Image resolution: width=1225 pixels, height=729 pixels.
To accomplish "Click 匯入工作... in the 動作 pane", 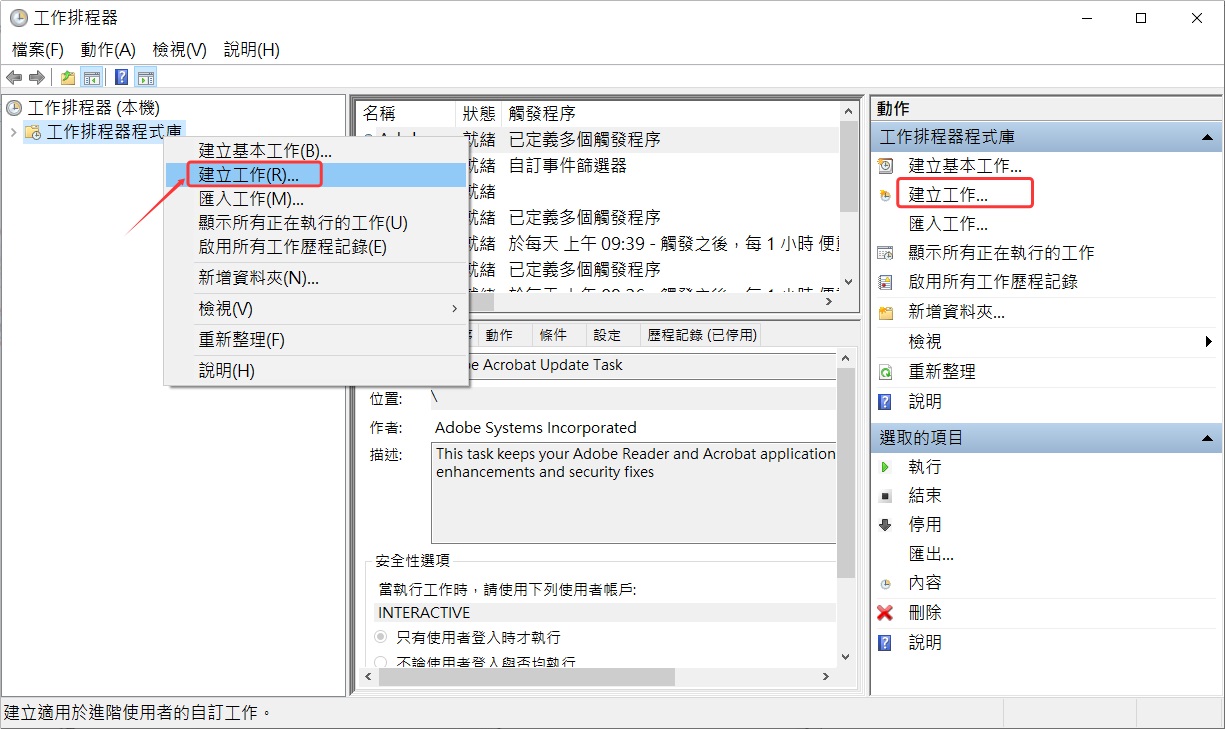I will 948,225.
